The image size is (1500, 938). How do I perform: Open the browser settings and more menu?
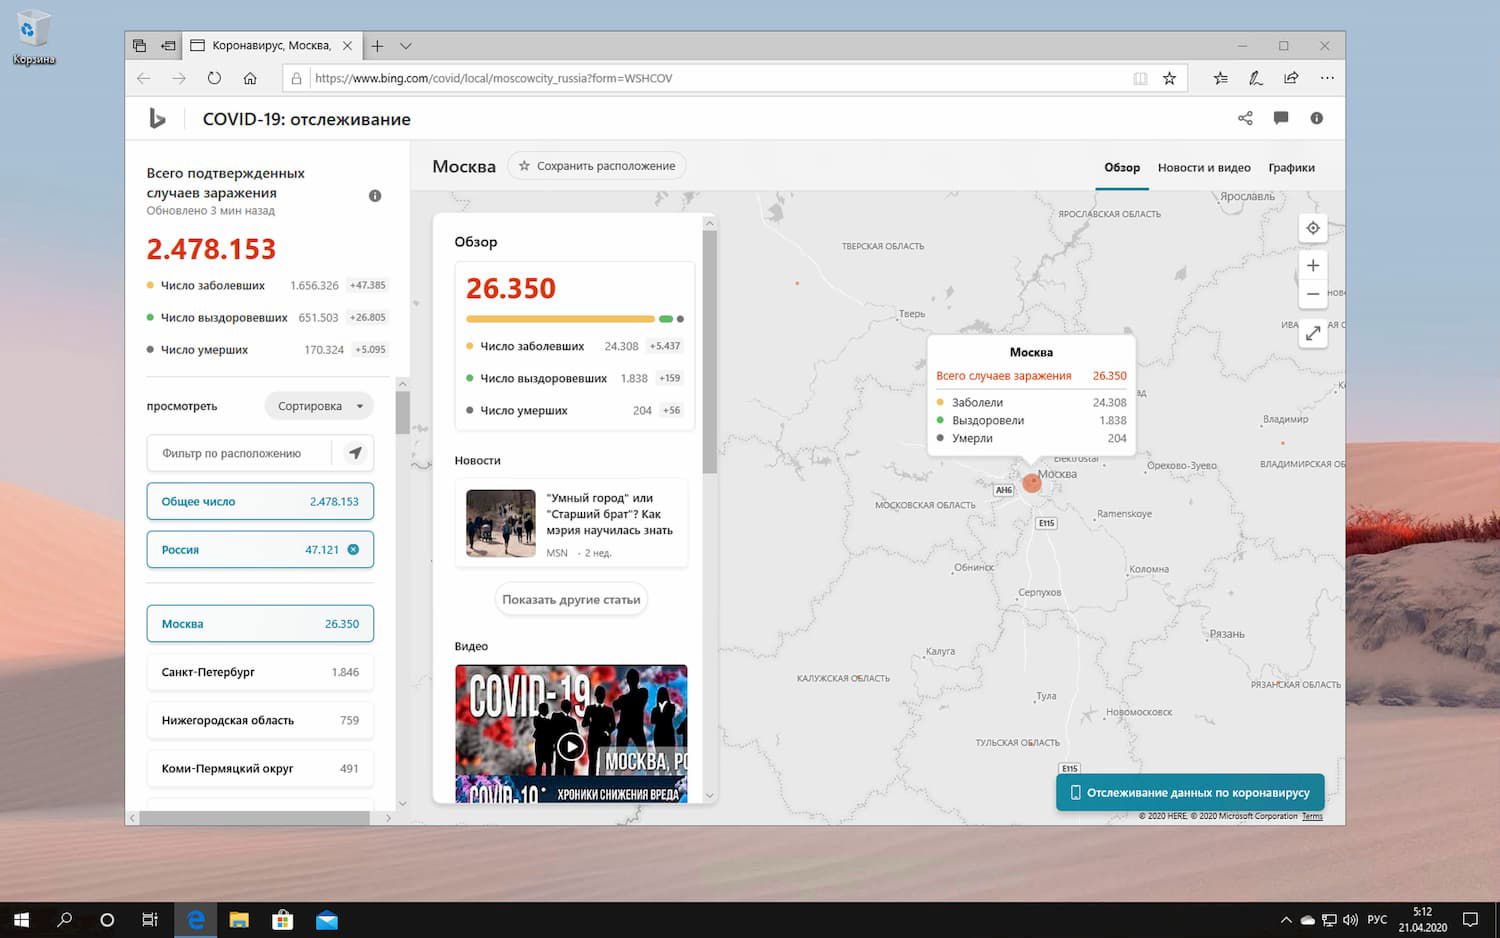[1327, 78]
